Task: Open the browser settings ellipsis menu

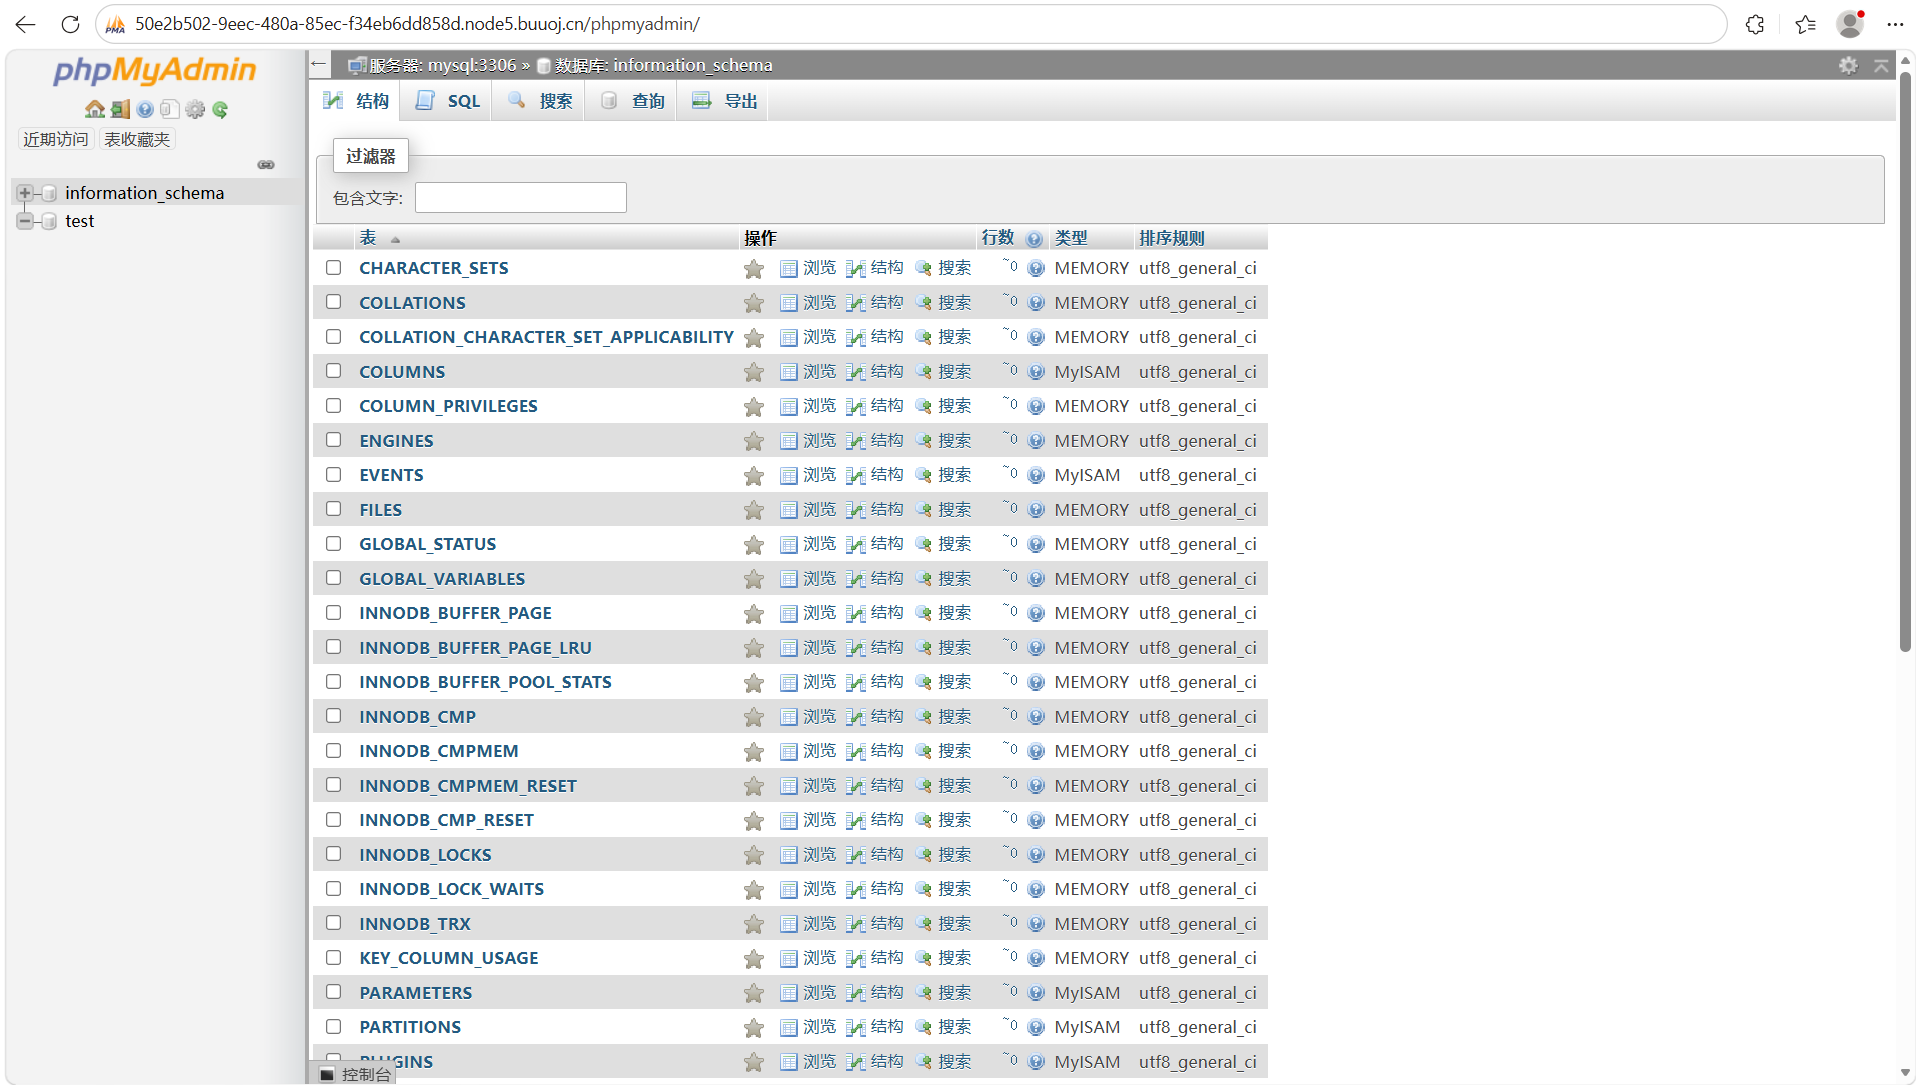Action: click(1895, 24)
